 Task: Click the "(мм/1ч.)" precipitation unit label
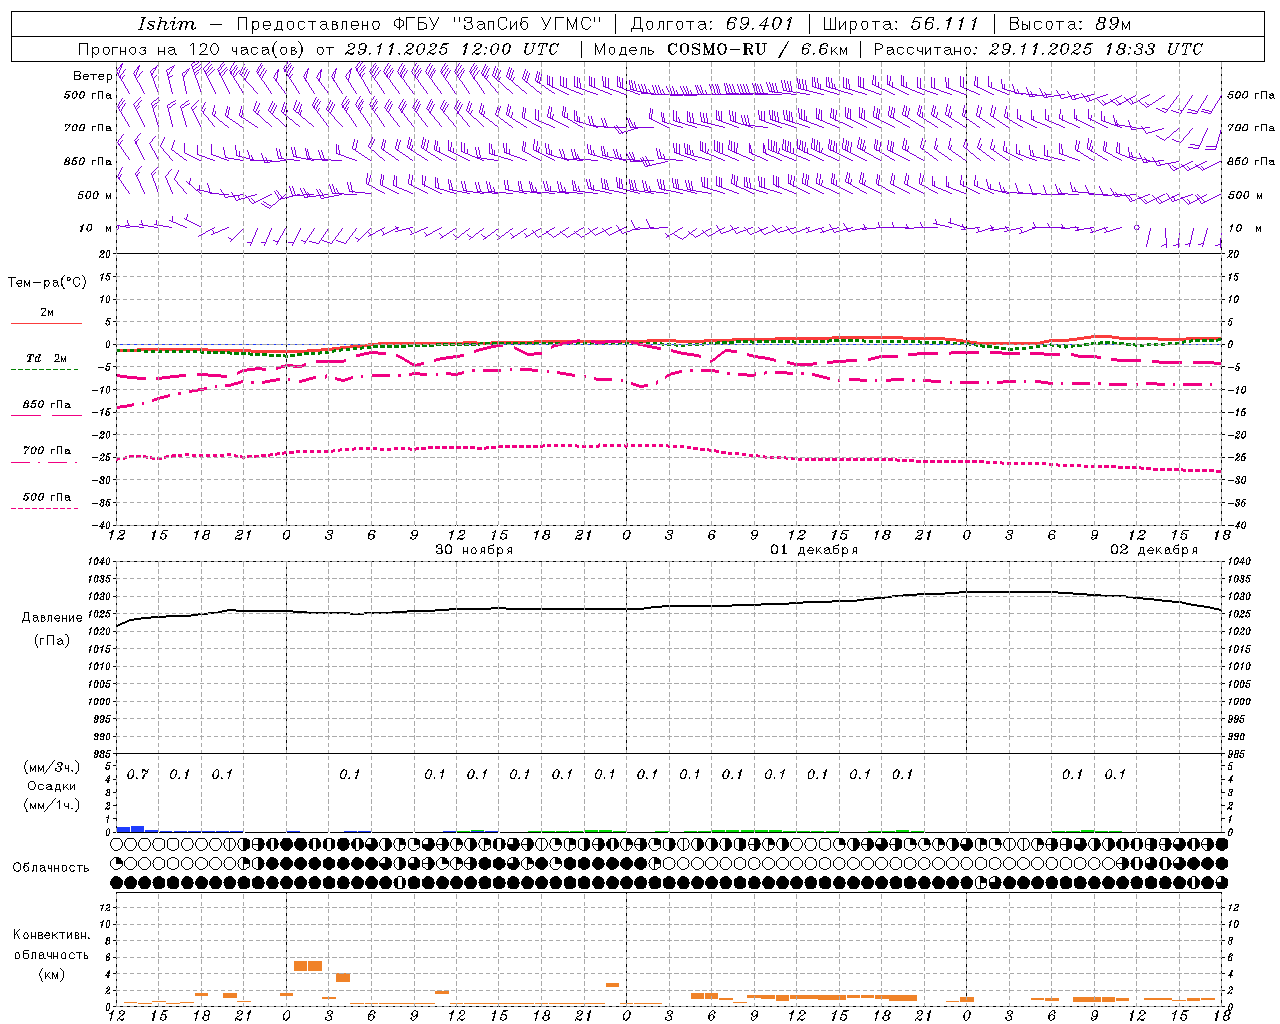click(52, 805)
